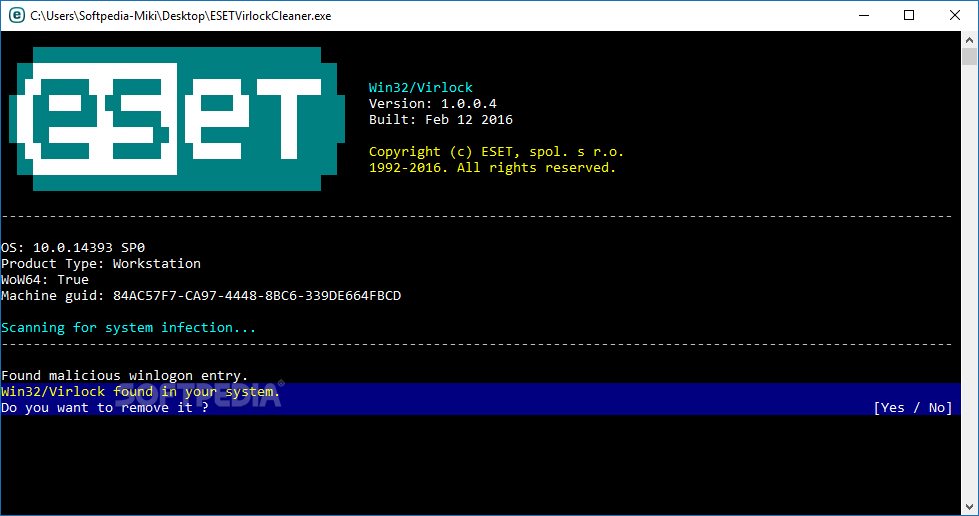Click the Machine guid line
This screenshot has height=516, width=979.
pos(201,295)
